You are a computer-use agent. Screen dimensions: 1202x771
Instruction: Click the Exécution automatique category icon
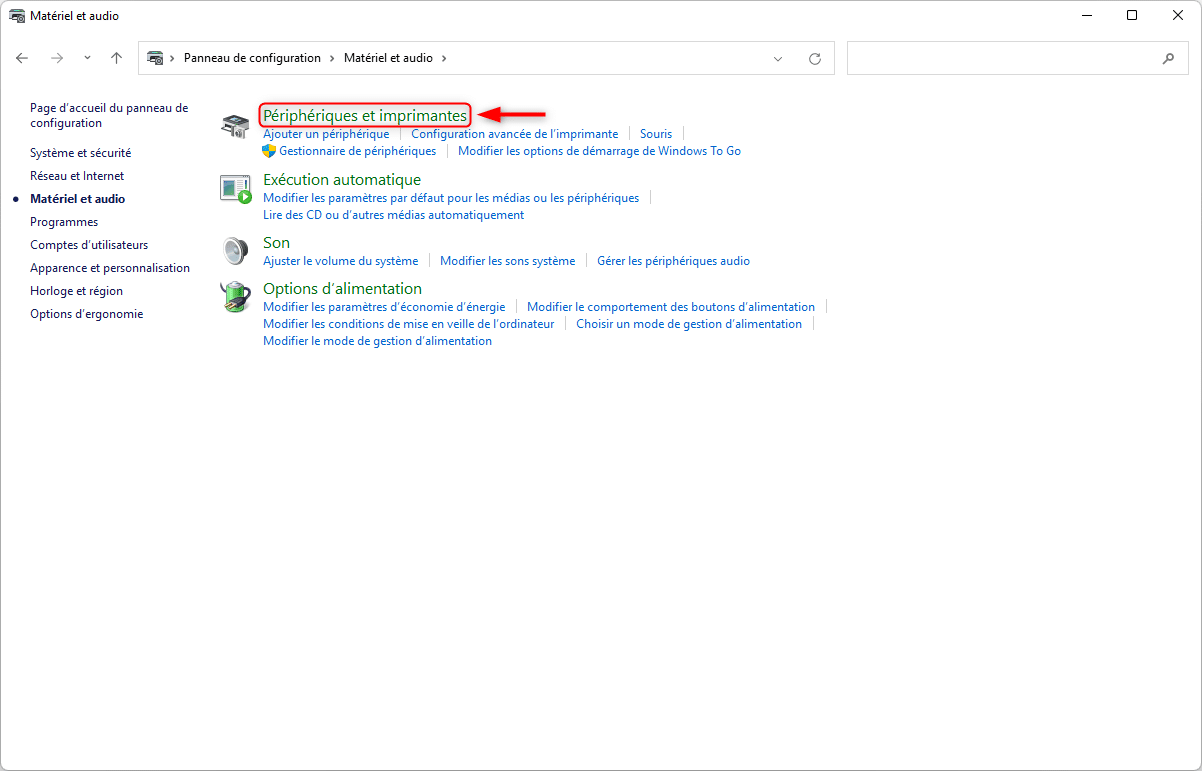[x=235, y=188]
